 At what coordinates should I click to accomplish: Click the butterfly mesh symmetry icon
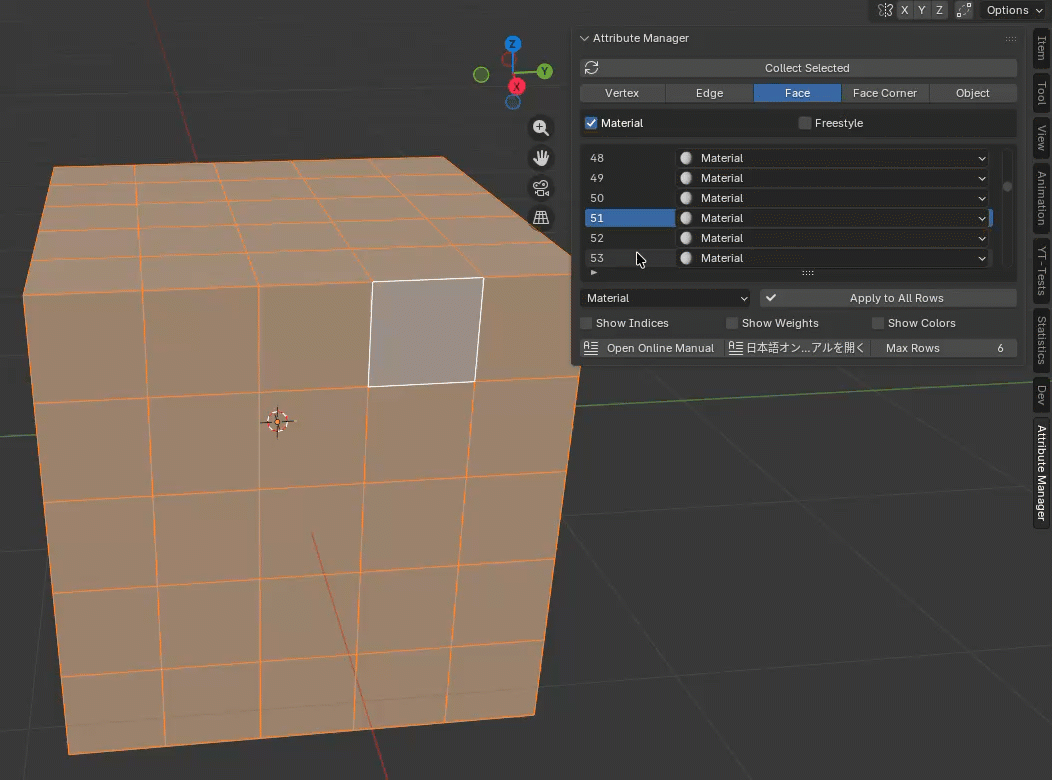coord(885,10)
